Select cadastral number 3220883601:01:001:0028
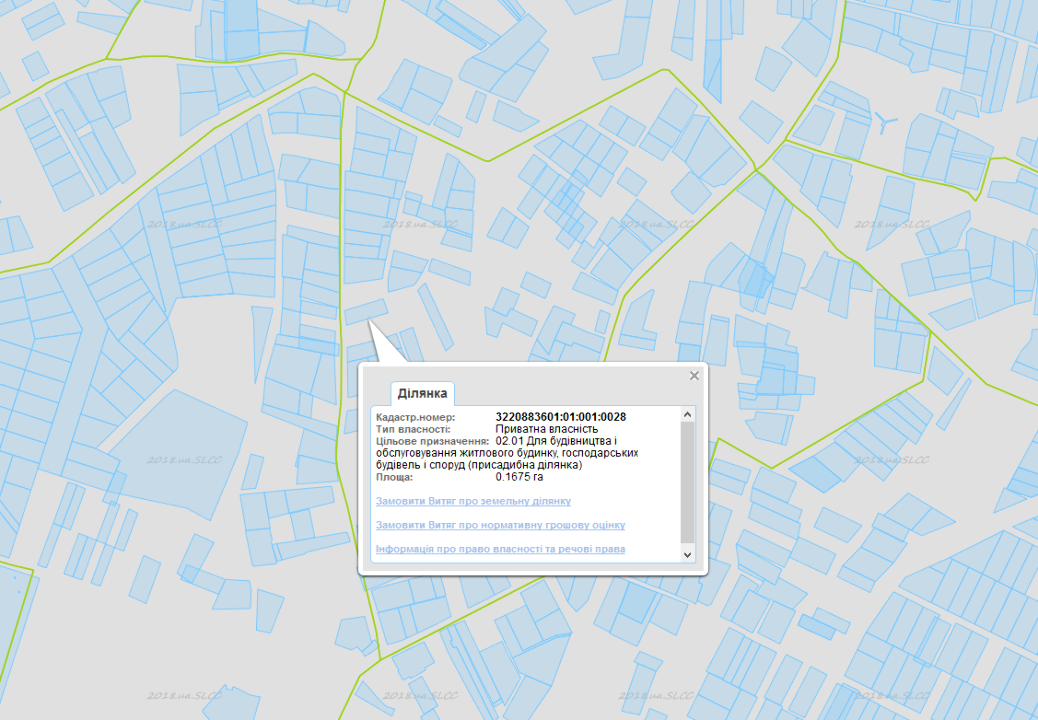The image size is (1038, 720). tap(561, 417)
